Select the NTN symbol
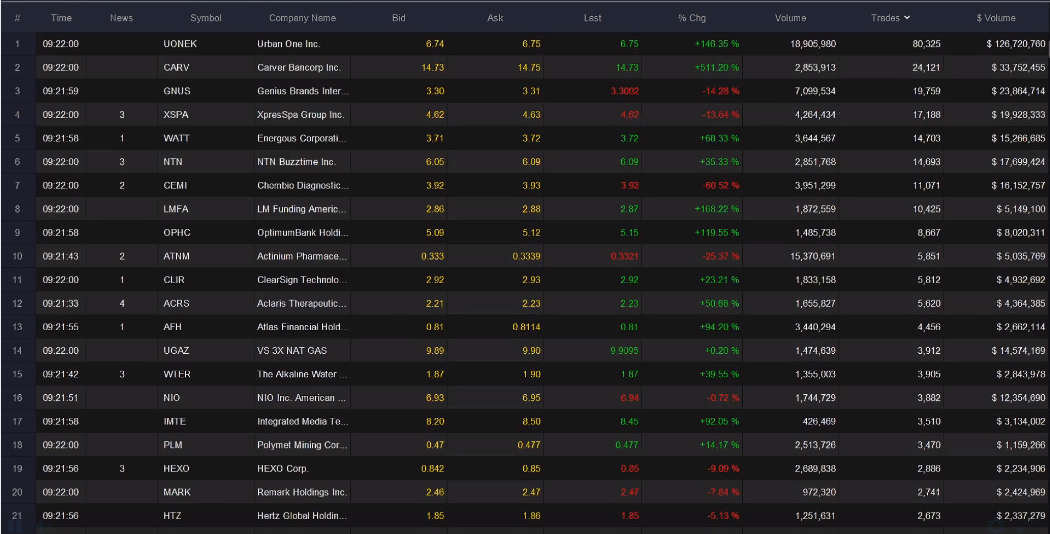Viewport: 1050px width, 534px height. 173,161
